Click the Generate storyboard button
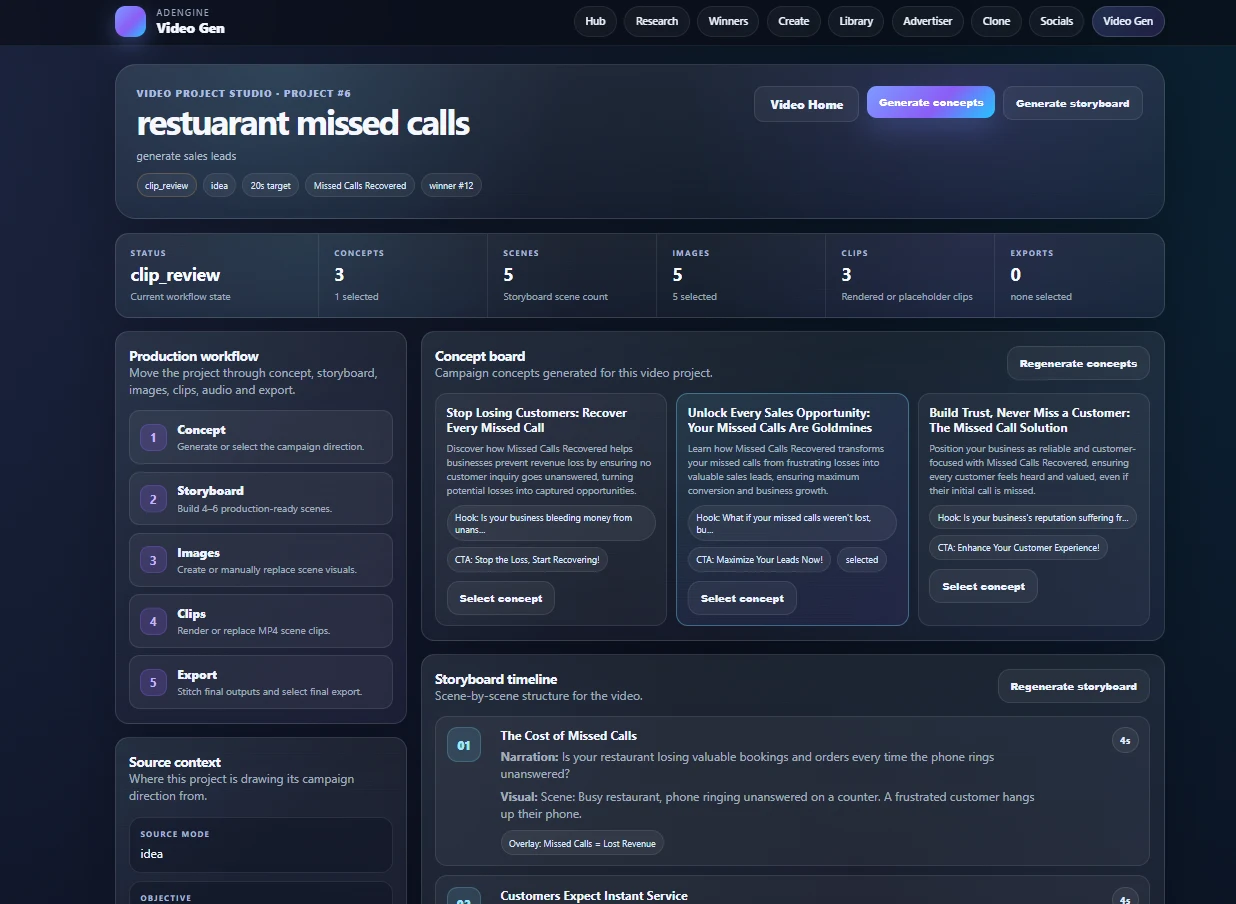 click(x=1073, y=103)
